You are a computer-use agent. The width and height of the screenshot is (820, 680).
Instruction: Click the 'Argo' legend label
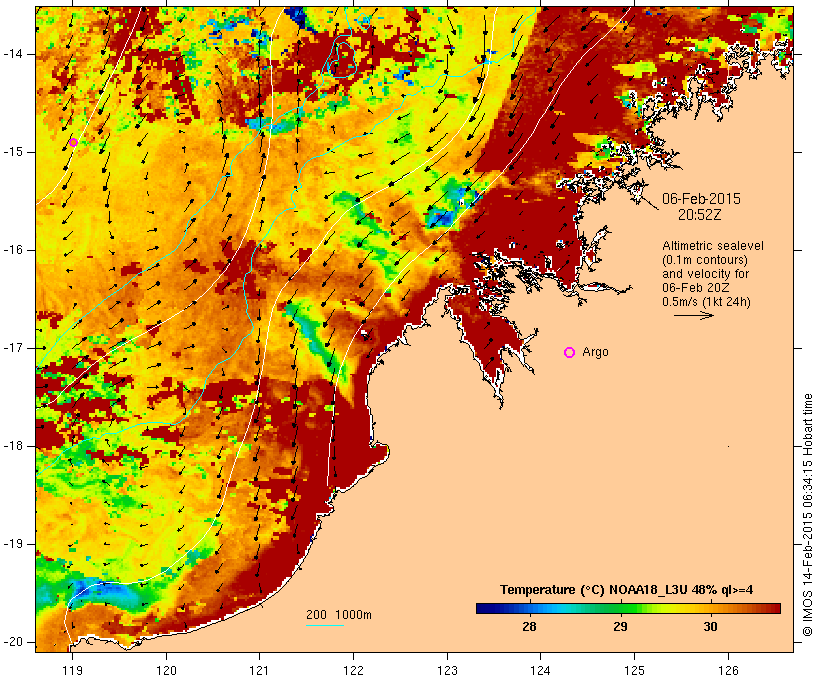click(595, 352)
